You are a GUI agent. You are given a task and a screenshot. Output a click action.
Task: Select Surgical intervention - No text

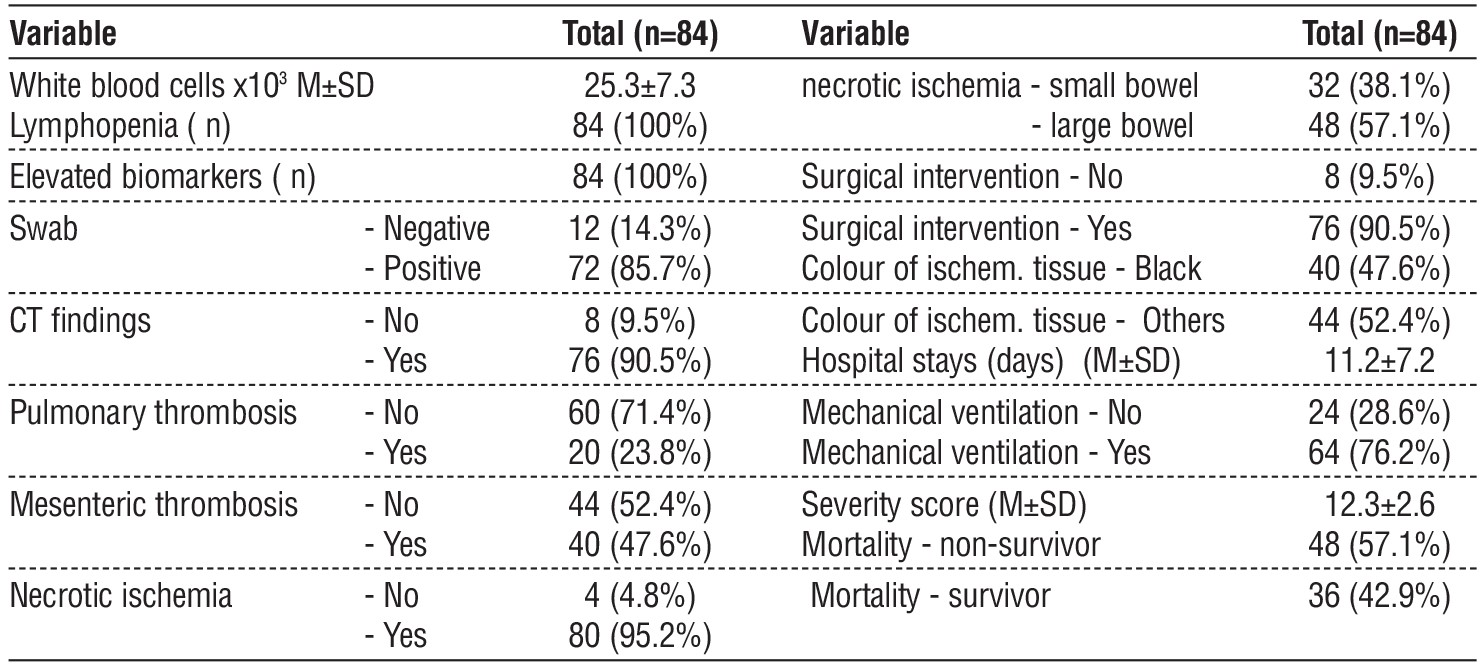[962, 178]
